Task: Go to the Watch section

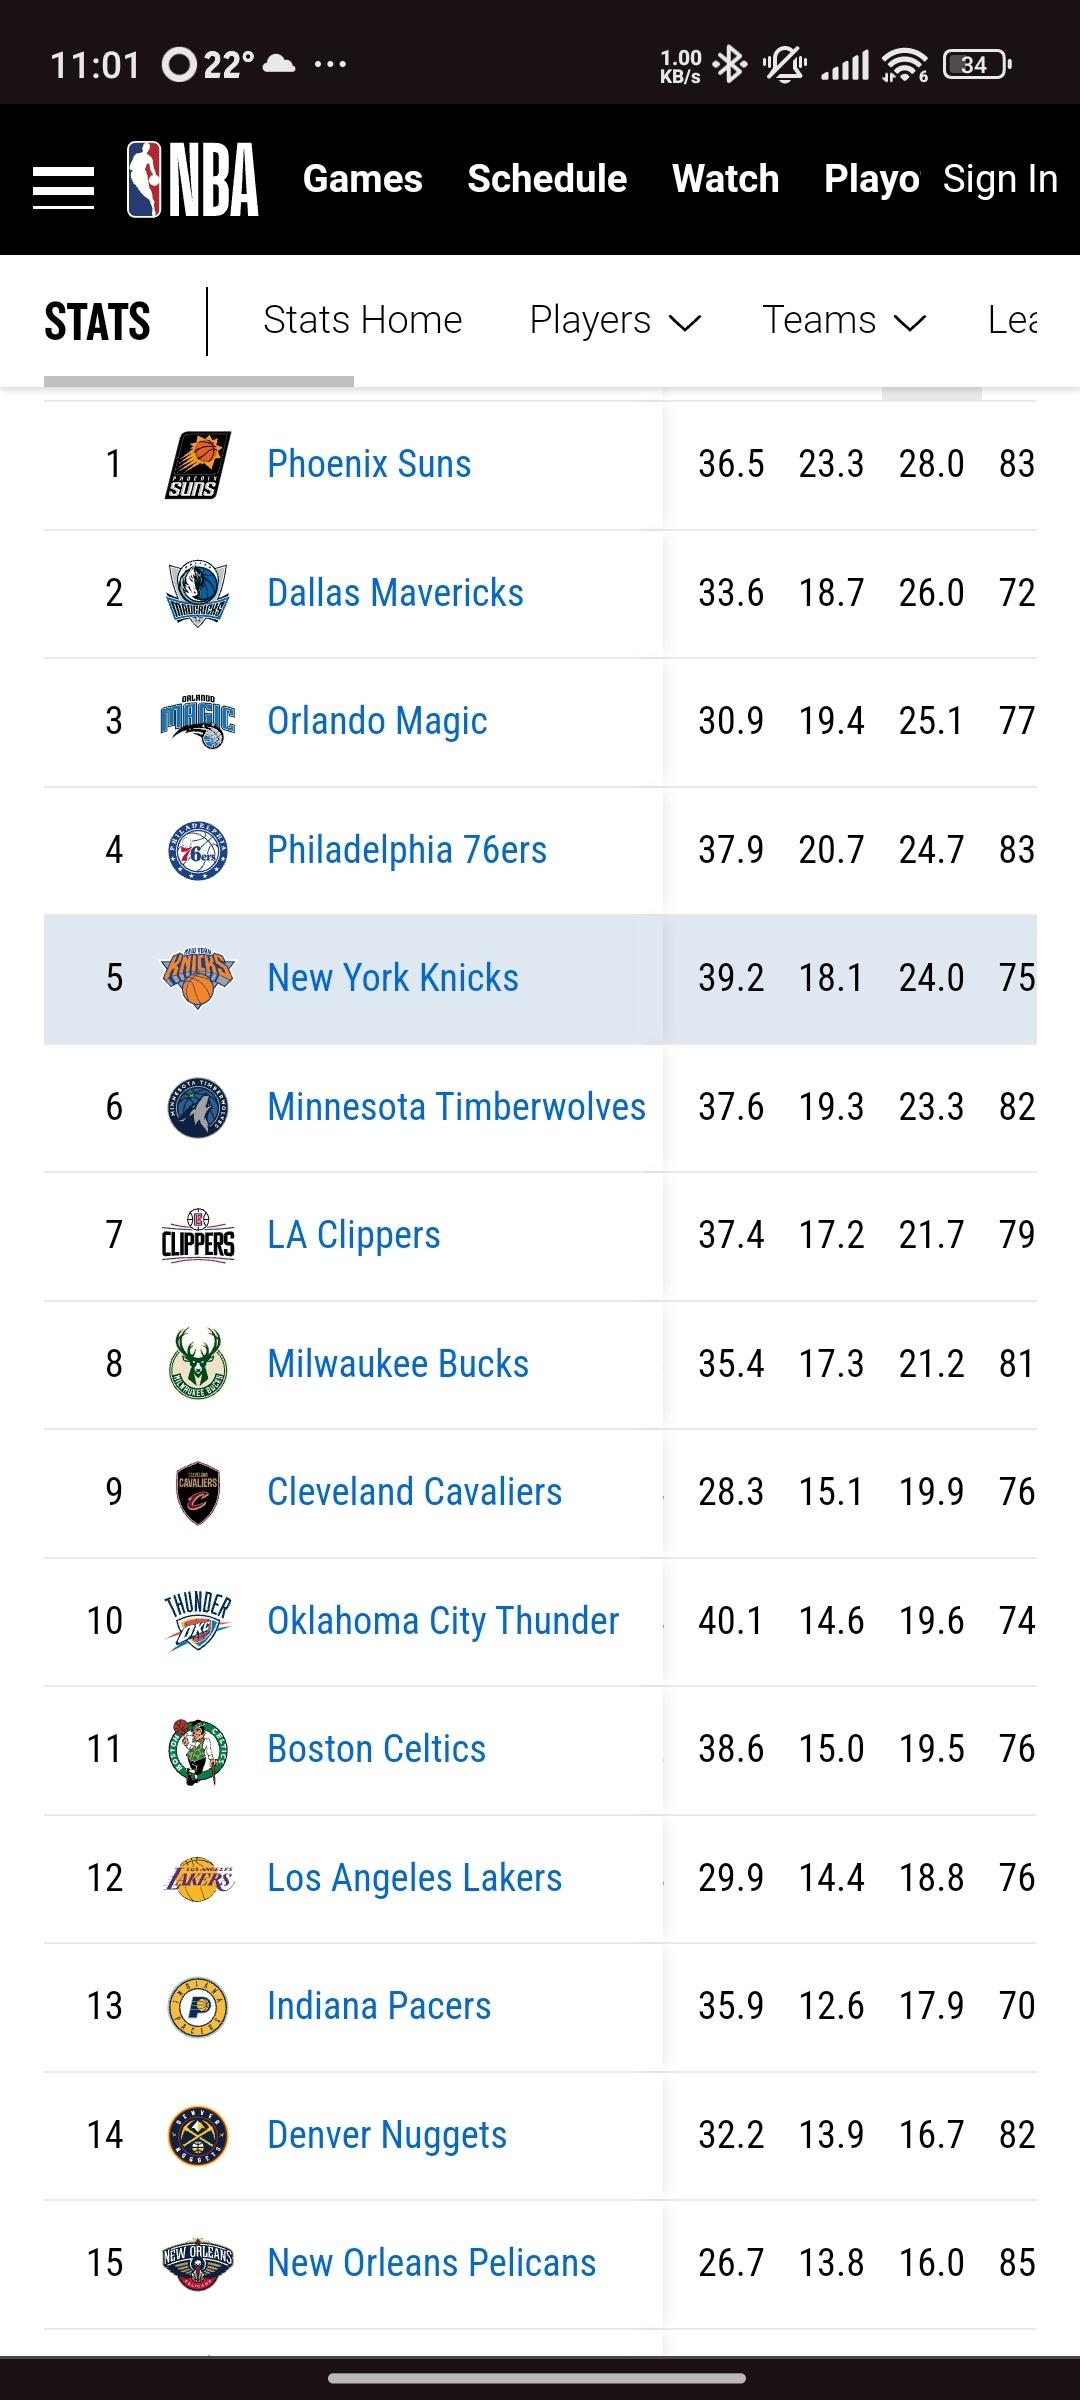Action: pyautogui.click(x=725, y=179)
